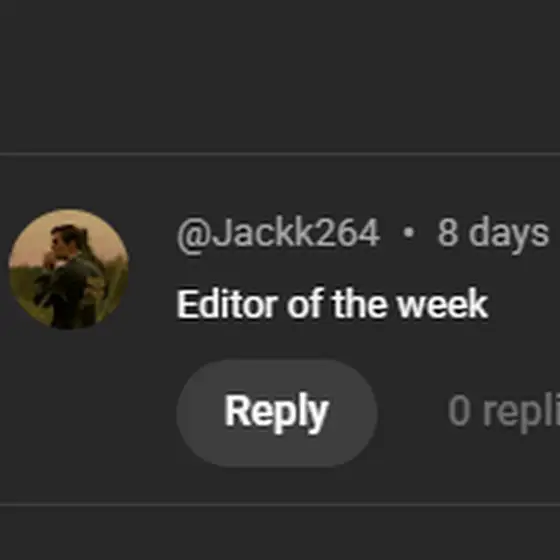Click the Reply button

pos(277,413)
